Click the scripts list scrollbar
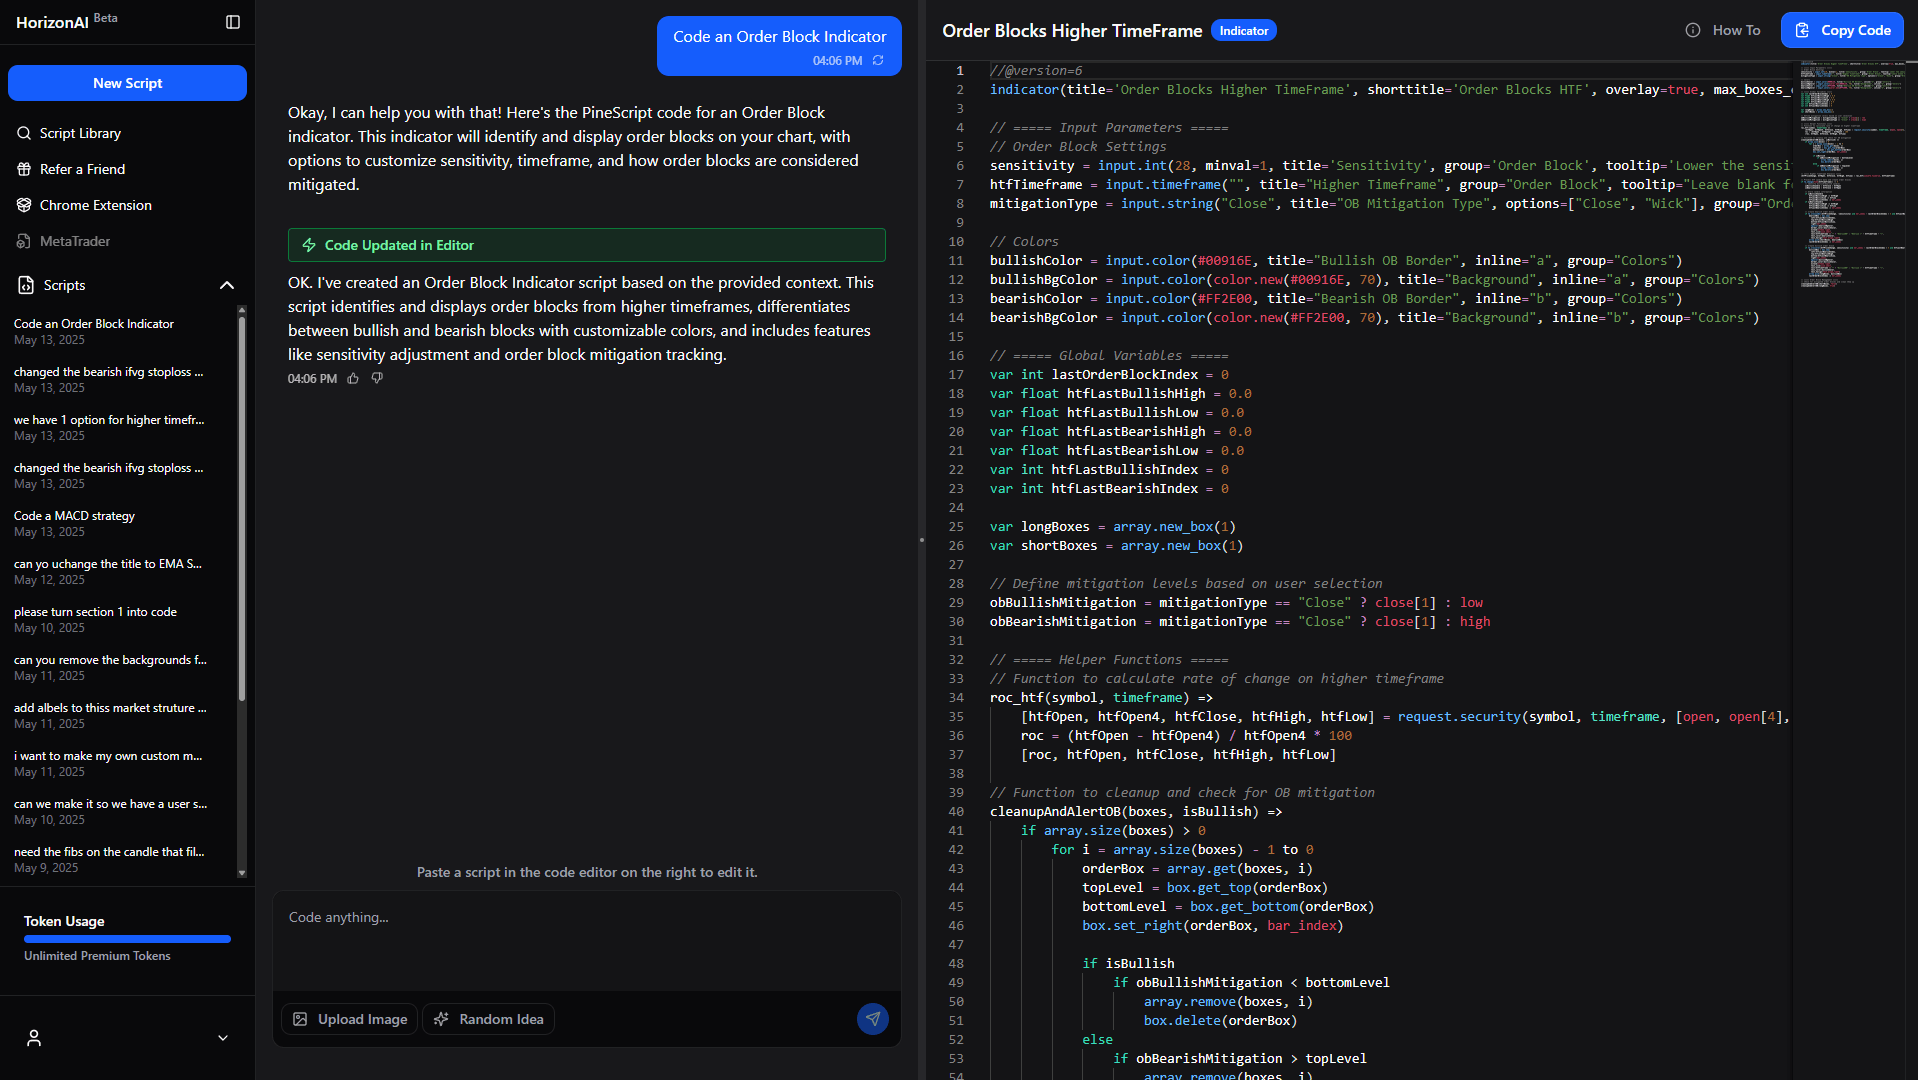The width and height of the screenshot is (1918, 1080). (242, 507)
